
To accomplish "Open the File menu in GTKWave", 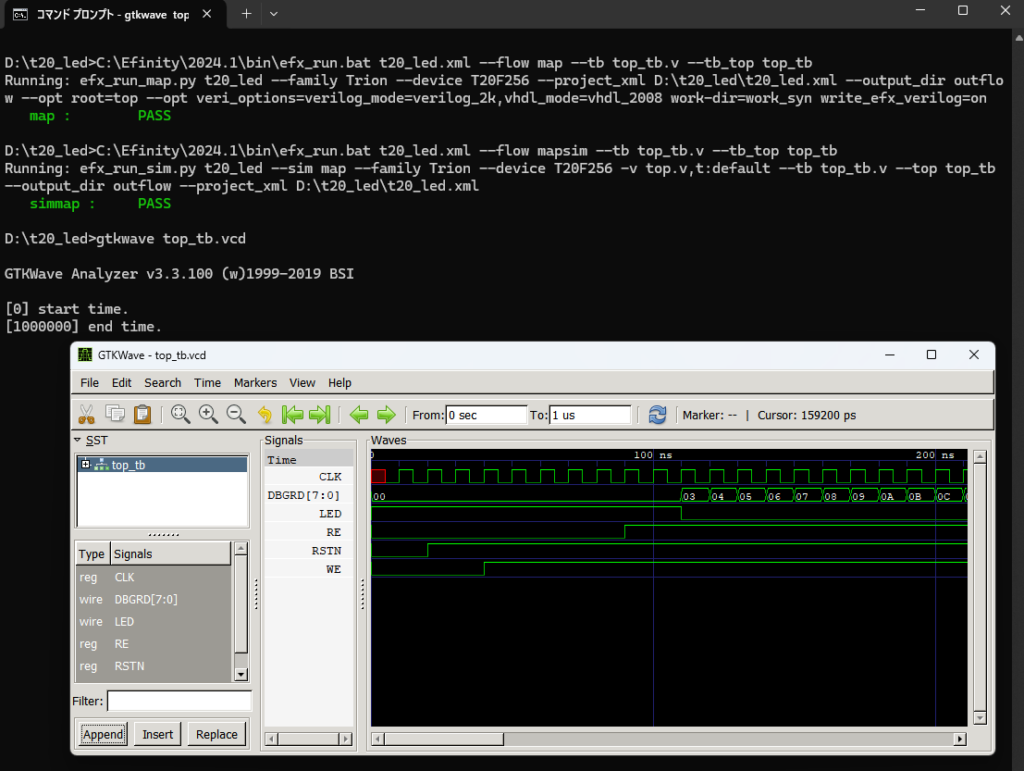I will pyautogui.click(x=89, y=383).
